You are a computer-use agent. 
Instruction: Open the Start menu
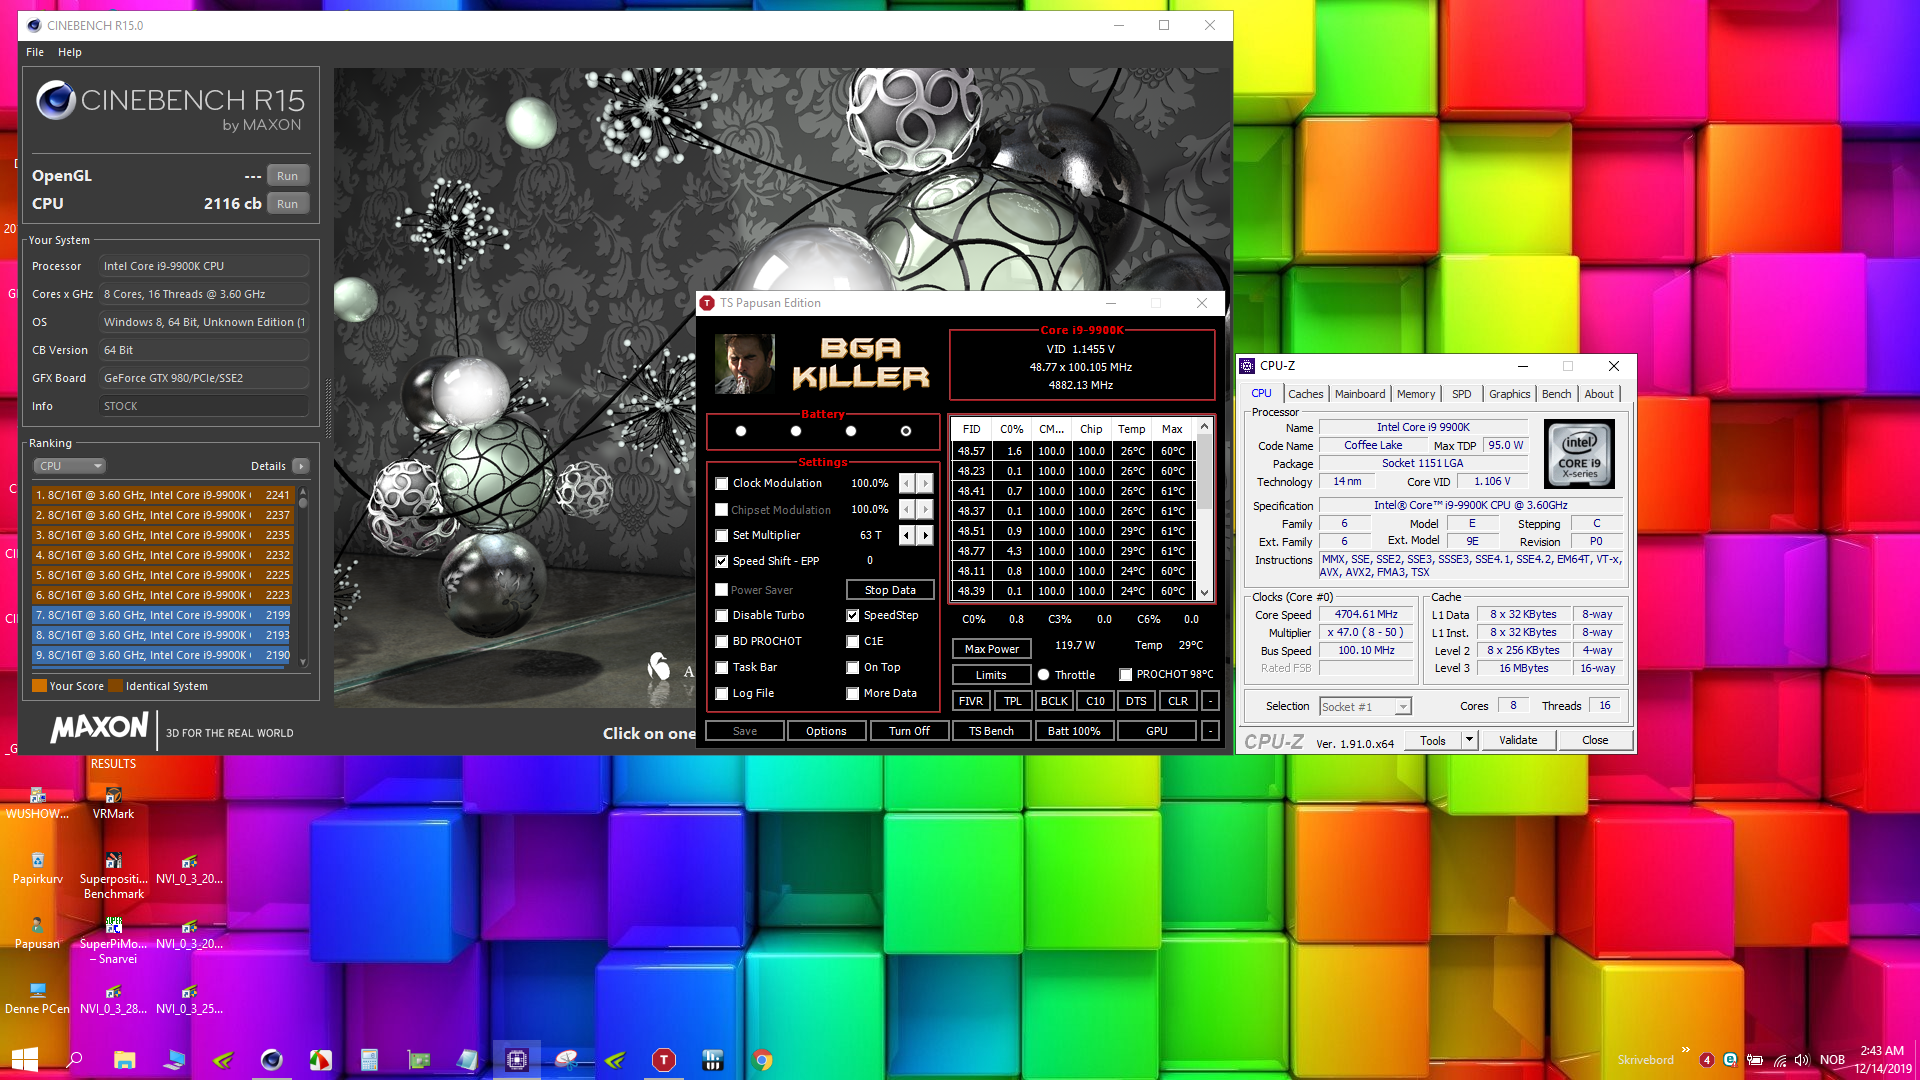point(24,1060)
